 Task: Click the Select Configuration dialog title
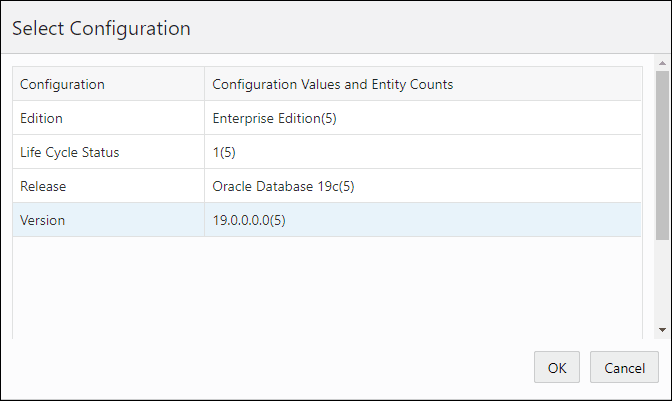pos(101,28)
